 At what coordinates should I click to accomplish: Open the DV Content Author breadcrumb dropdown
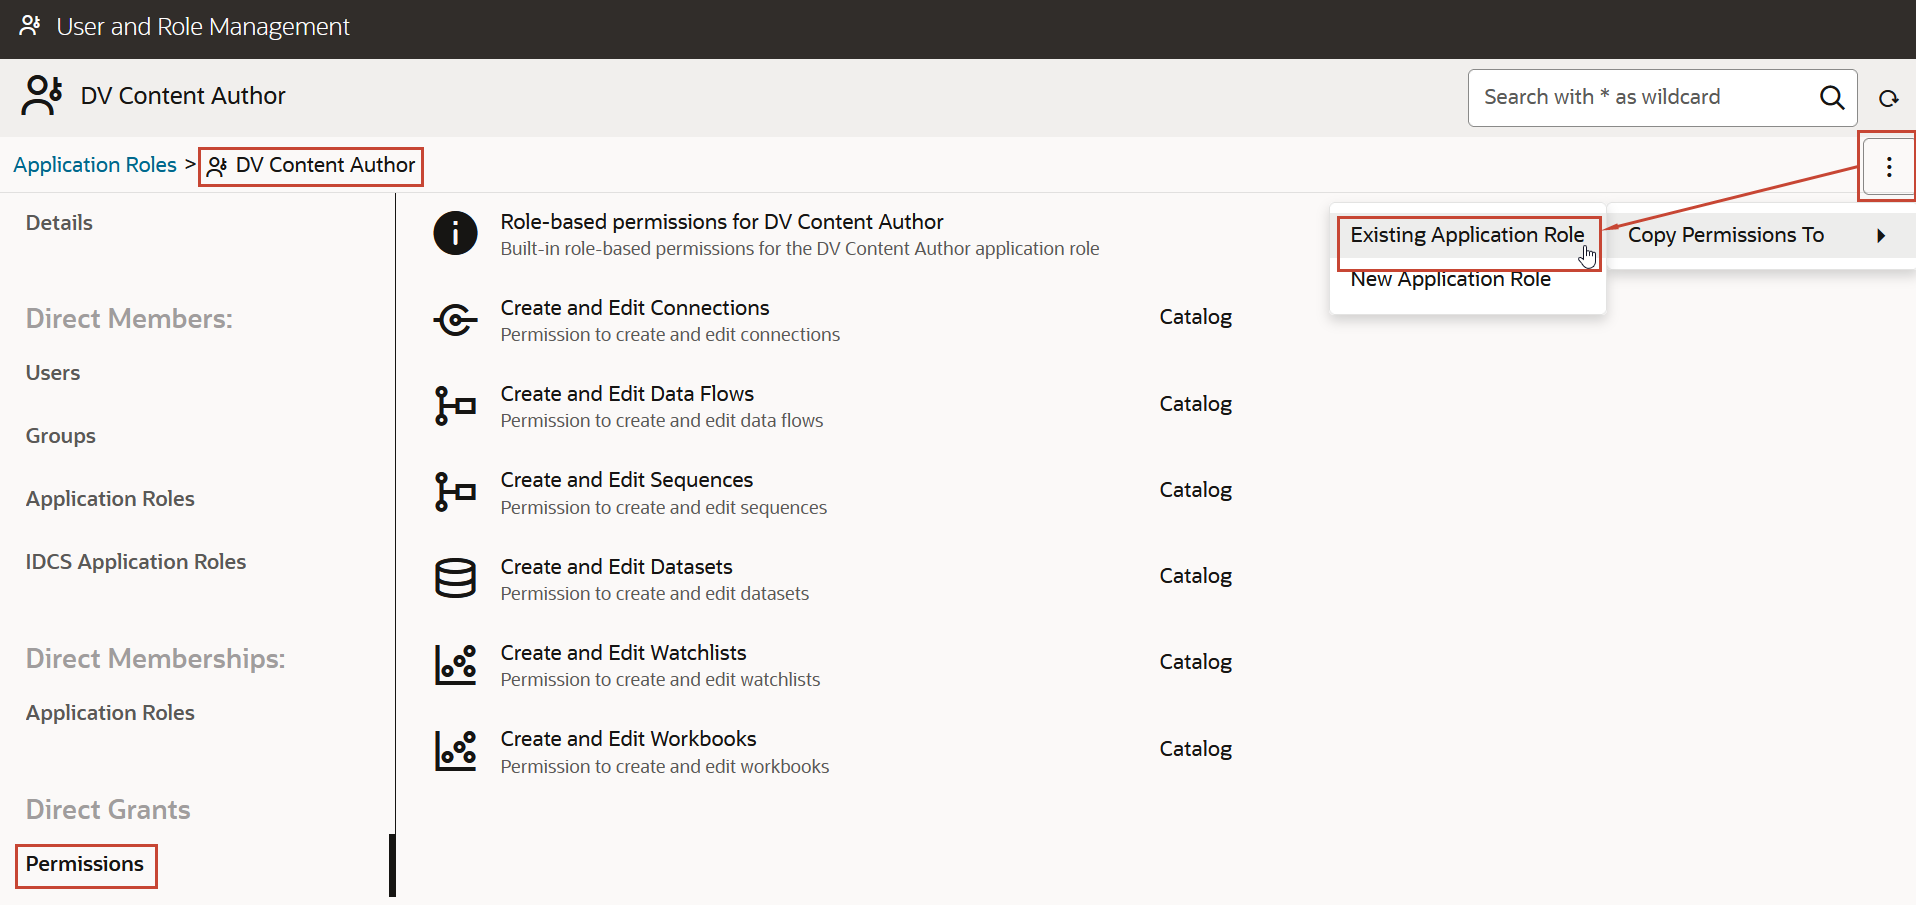(x=310, y=165)
